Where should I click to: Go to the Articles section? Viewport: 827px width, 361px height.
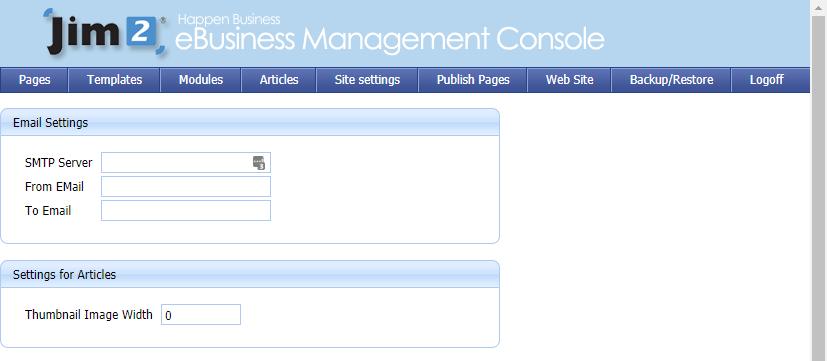tap(279, 80)
